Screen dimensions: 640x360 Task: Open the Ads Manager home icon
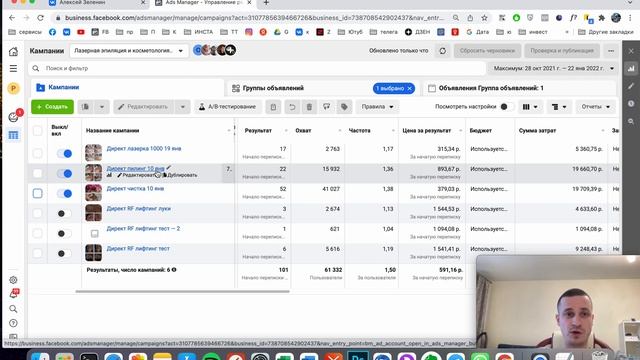(x=13, y=51)
